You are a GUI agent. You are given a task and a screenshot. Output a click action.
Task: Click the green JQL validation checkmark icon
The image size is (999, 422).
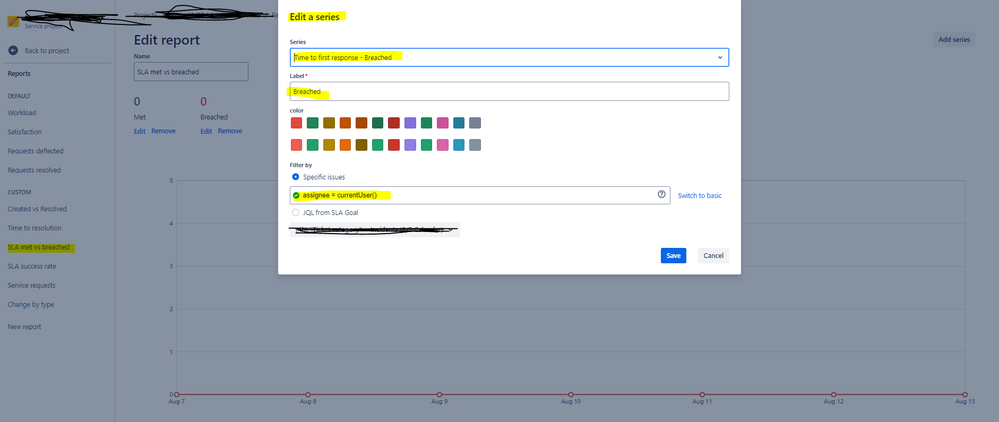296,195
